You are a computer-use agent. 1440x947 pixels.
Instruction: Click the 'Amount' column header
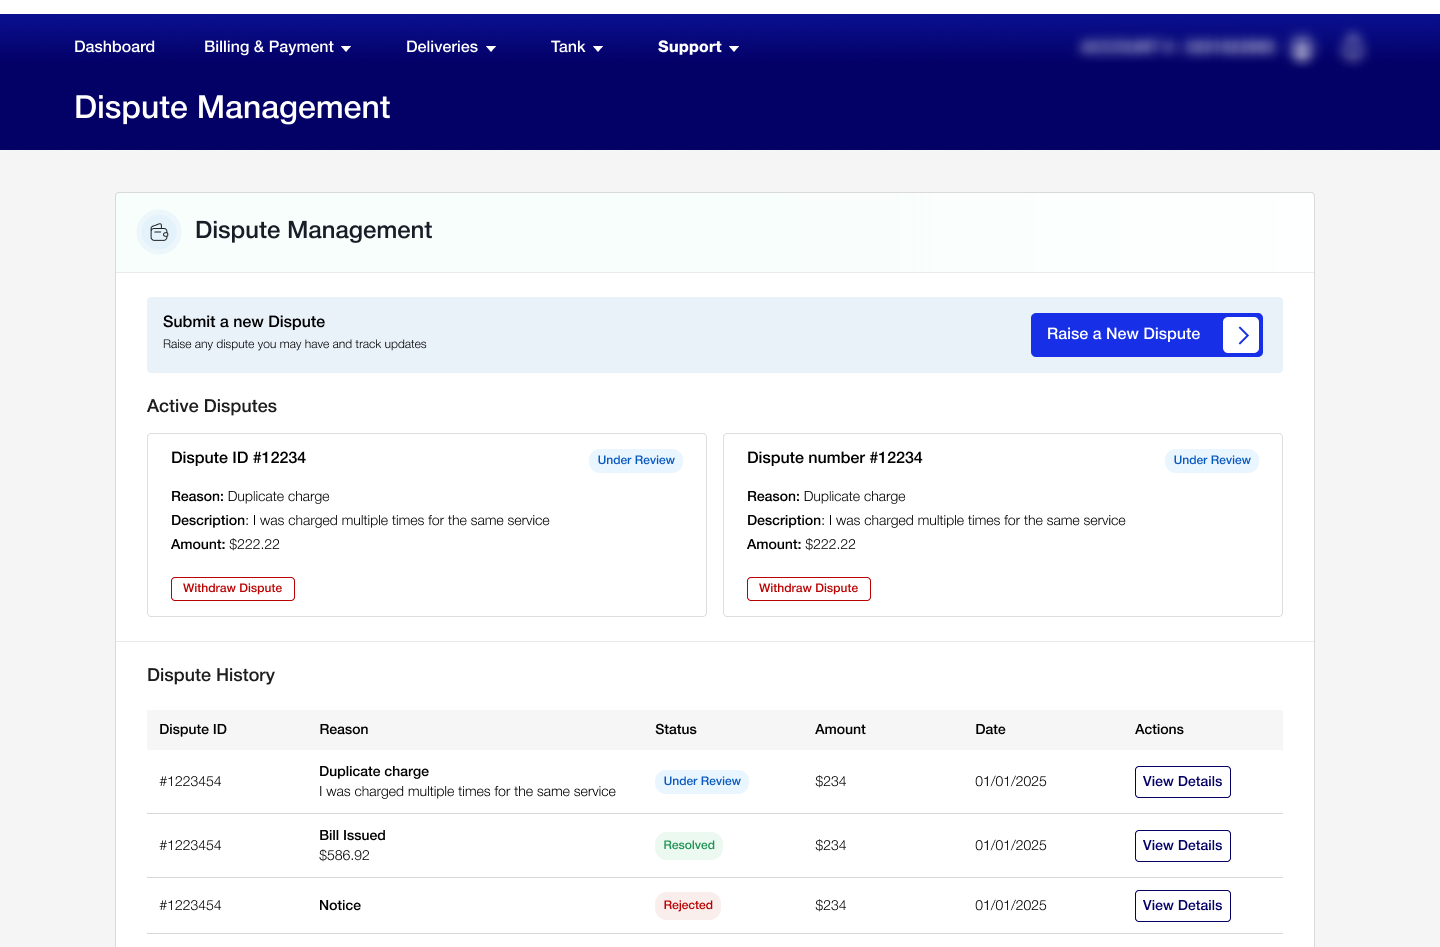pos(840,730)
